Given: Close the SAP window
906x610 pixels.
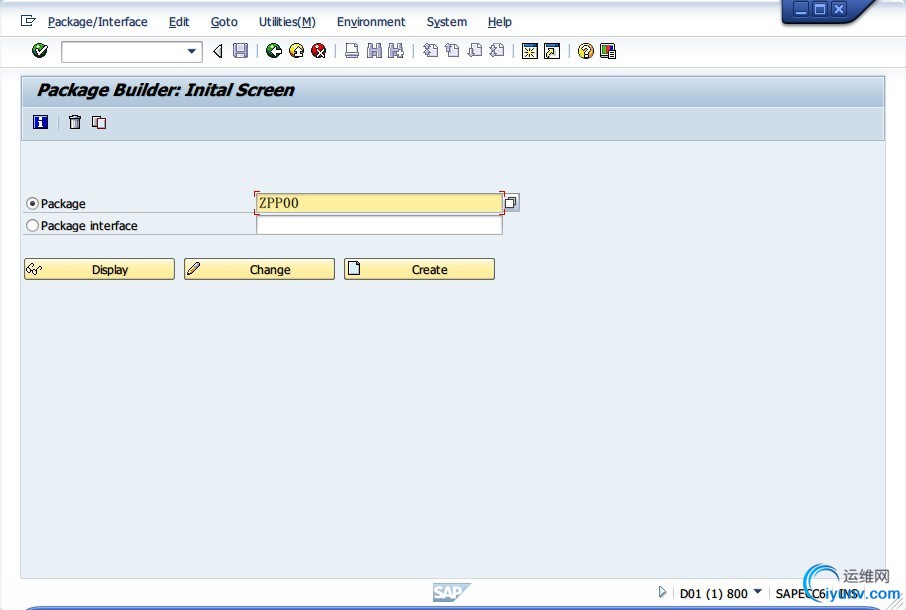Looking at the screenshot, I should [x=839, y=9].
